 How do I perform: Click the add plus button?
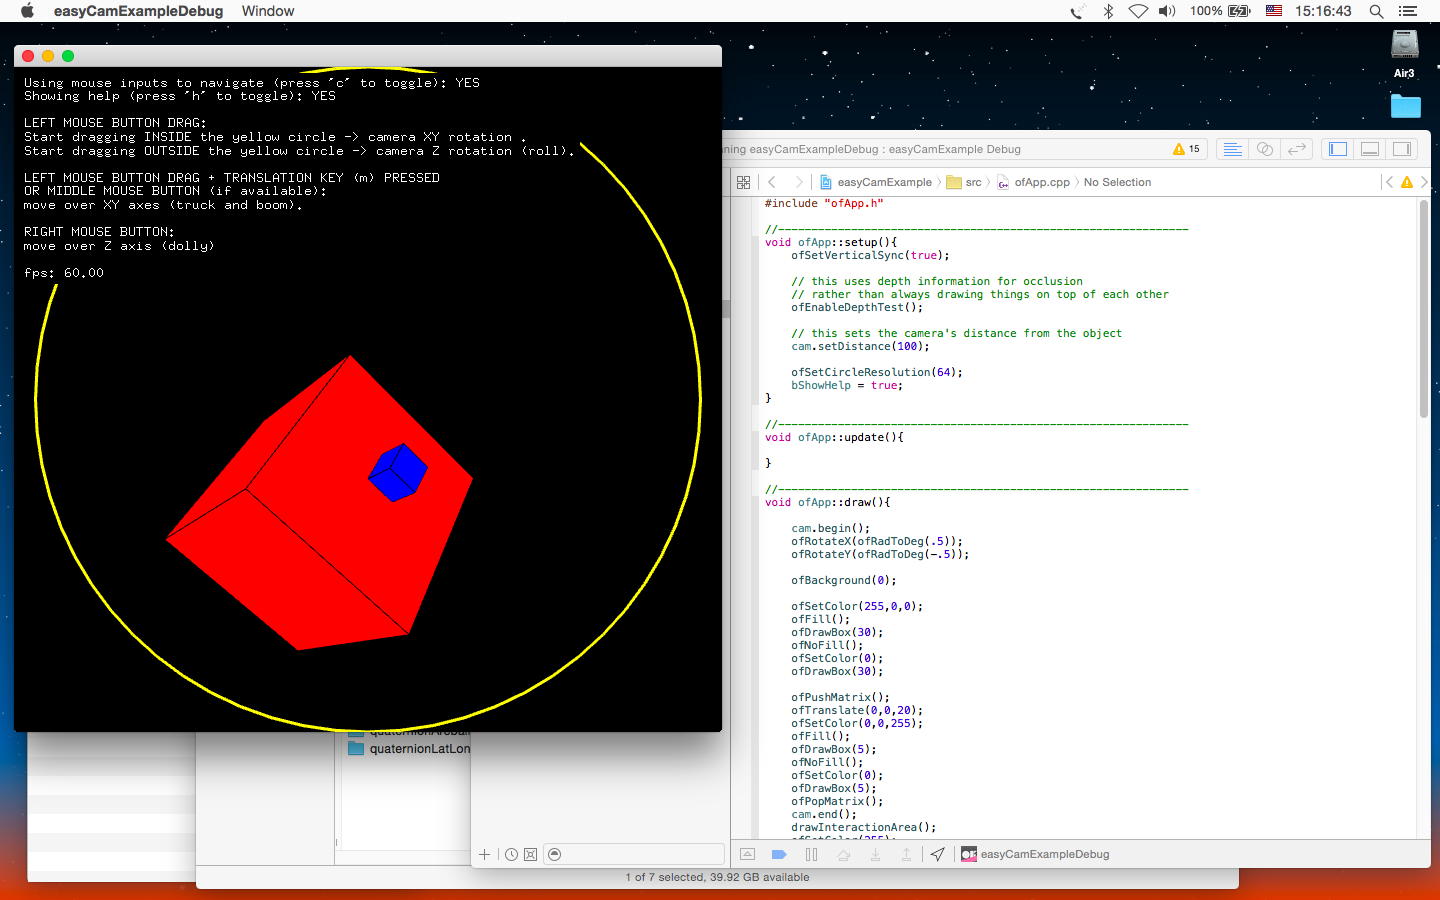tap(485, 854)
